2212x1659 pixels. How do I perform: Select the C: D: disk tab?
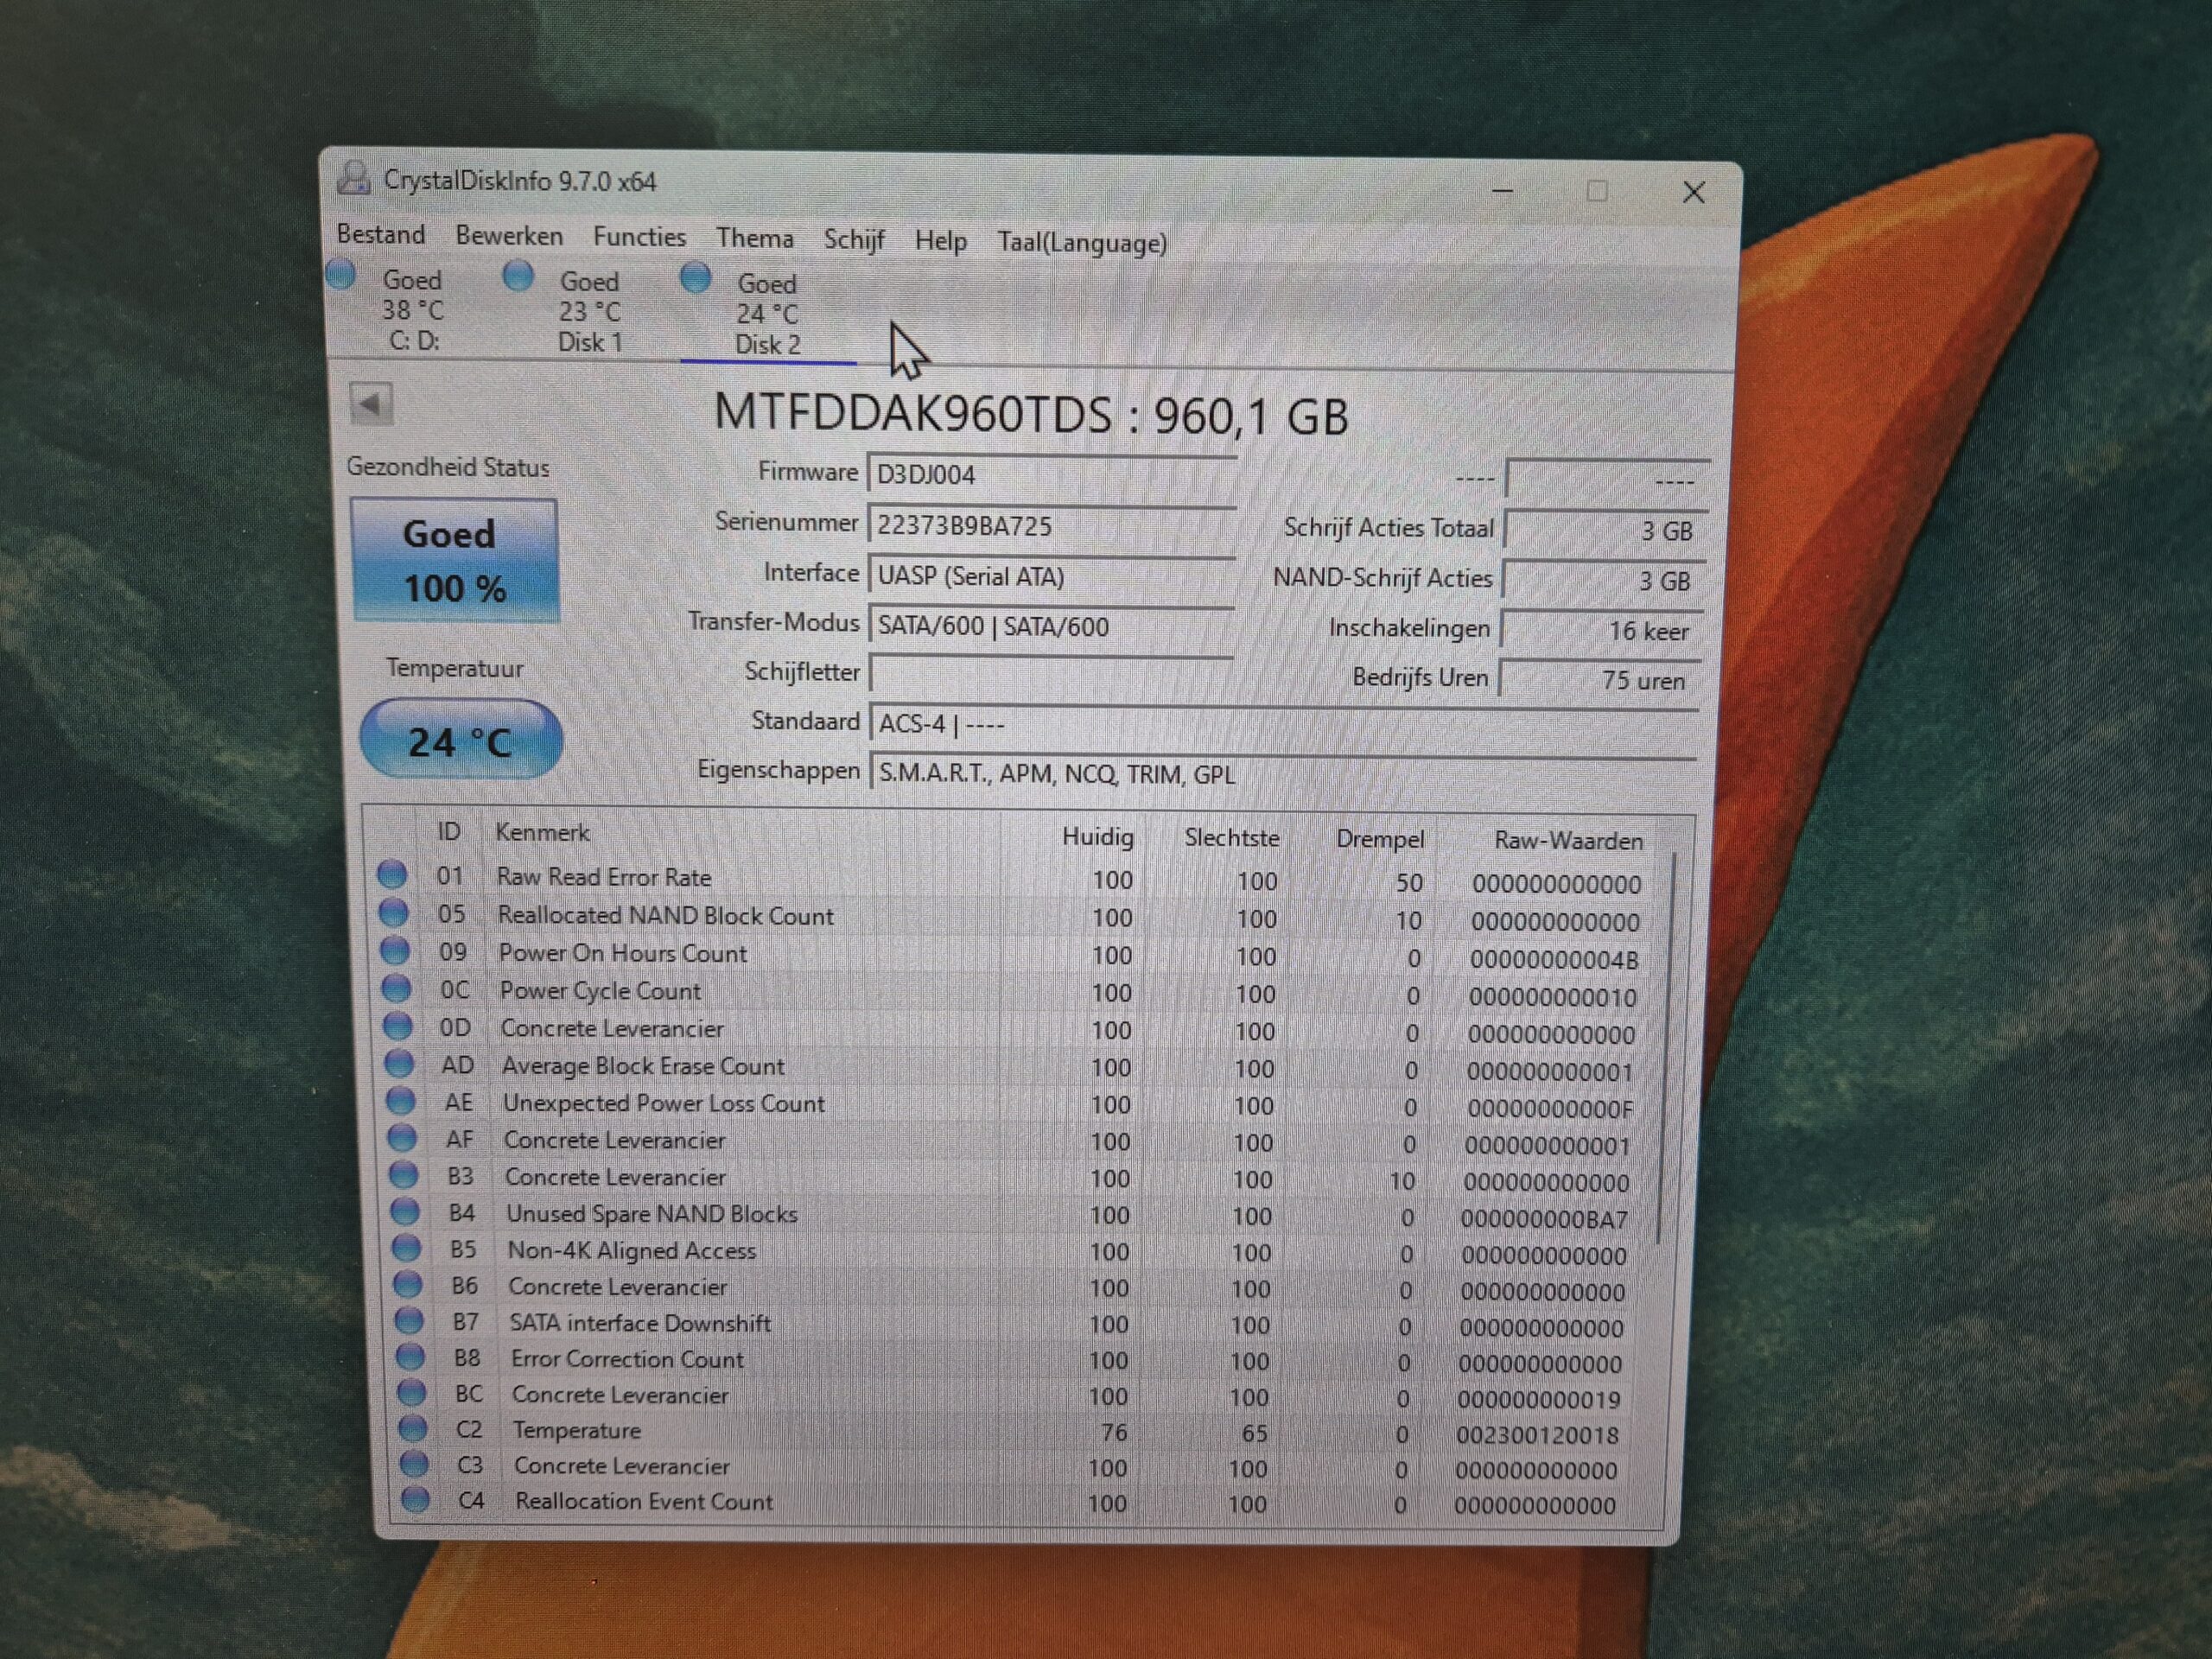(x=412, y=310)
